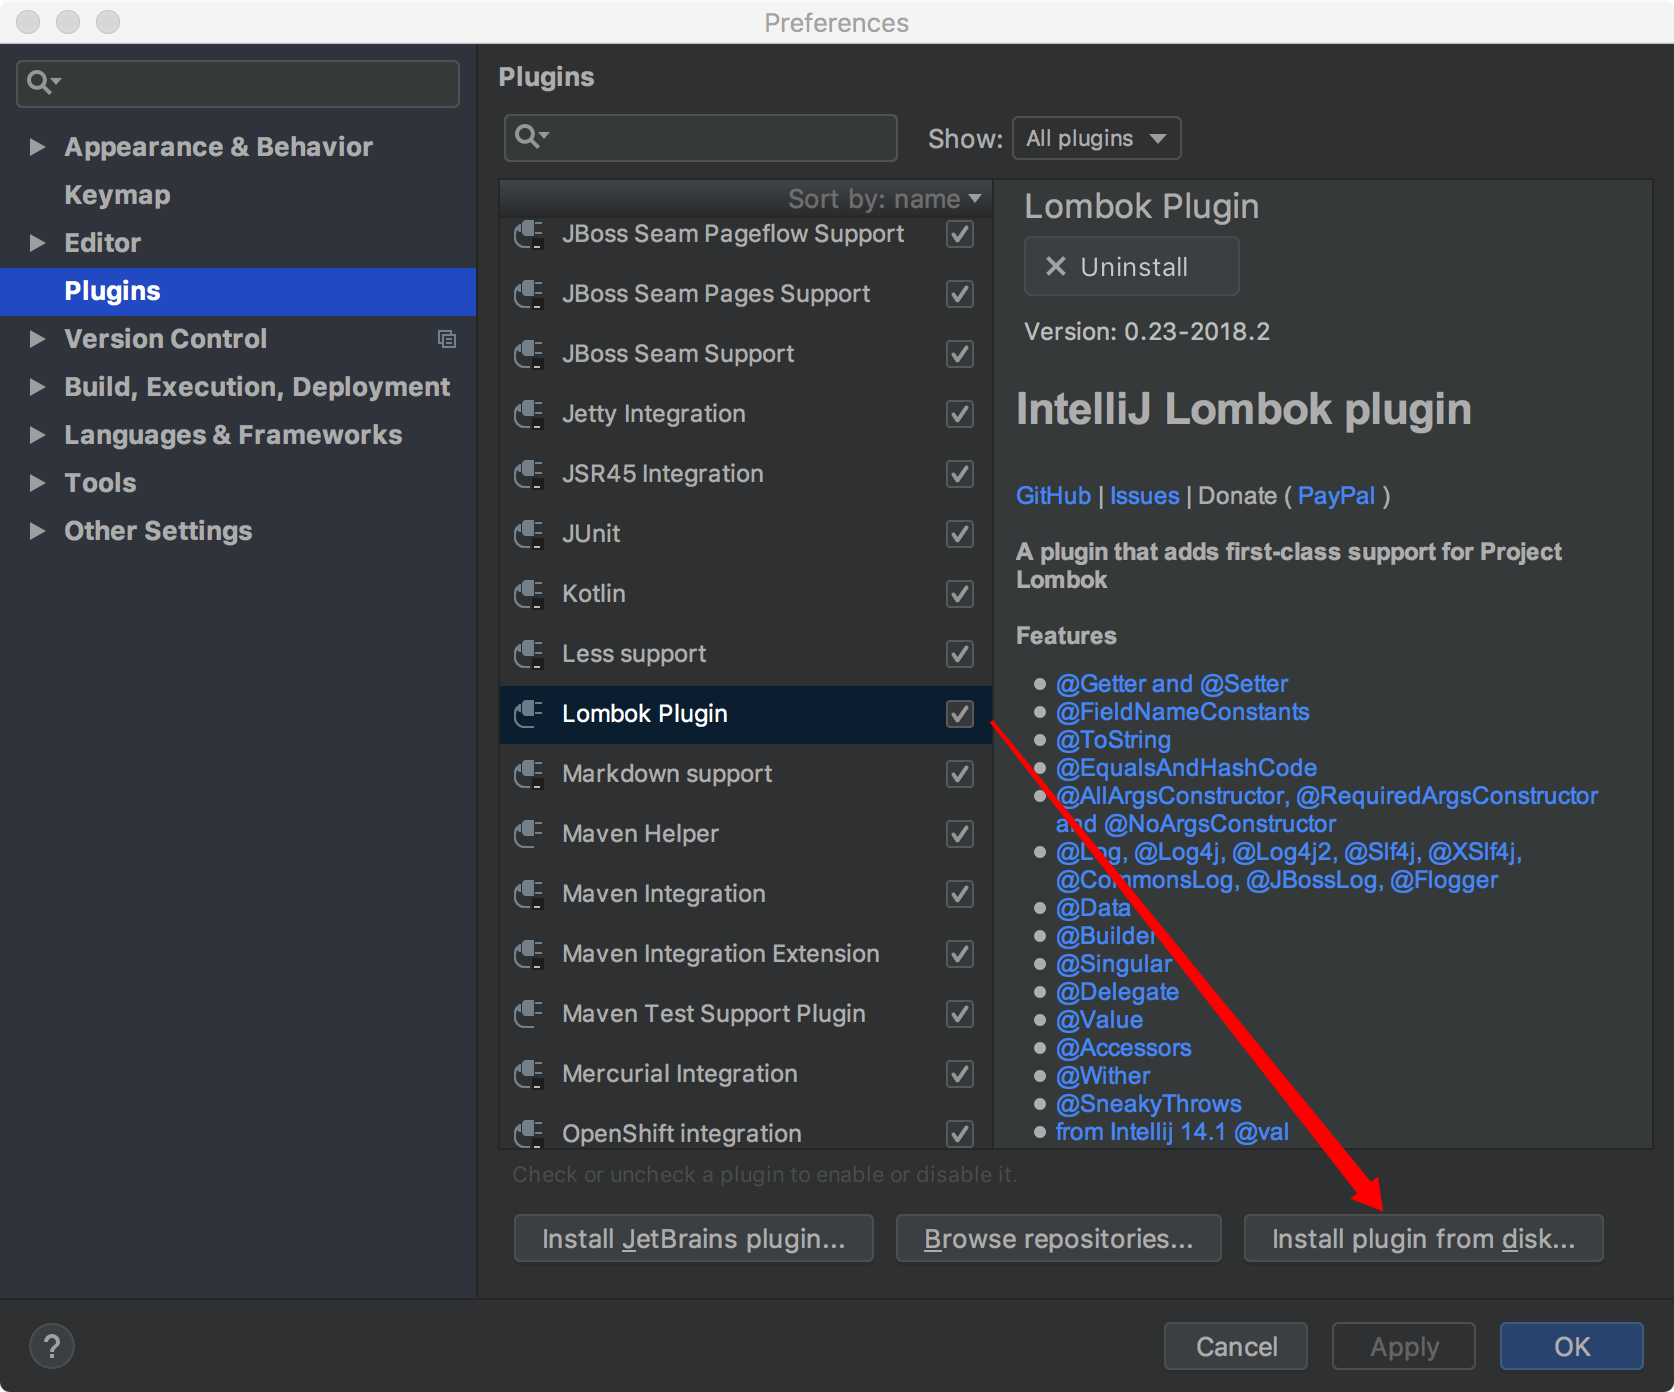Select the OpenShift integration plugin row
This screenshot has width=1674, height=1392.
coord(745,1132)
